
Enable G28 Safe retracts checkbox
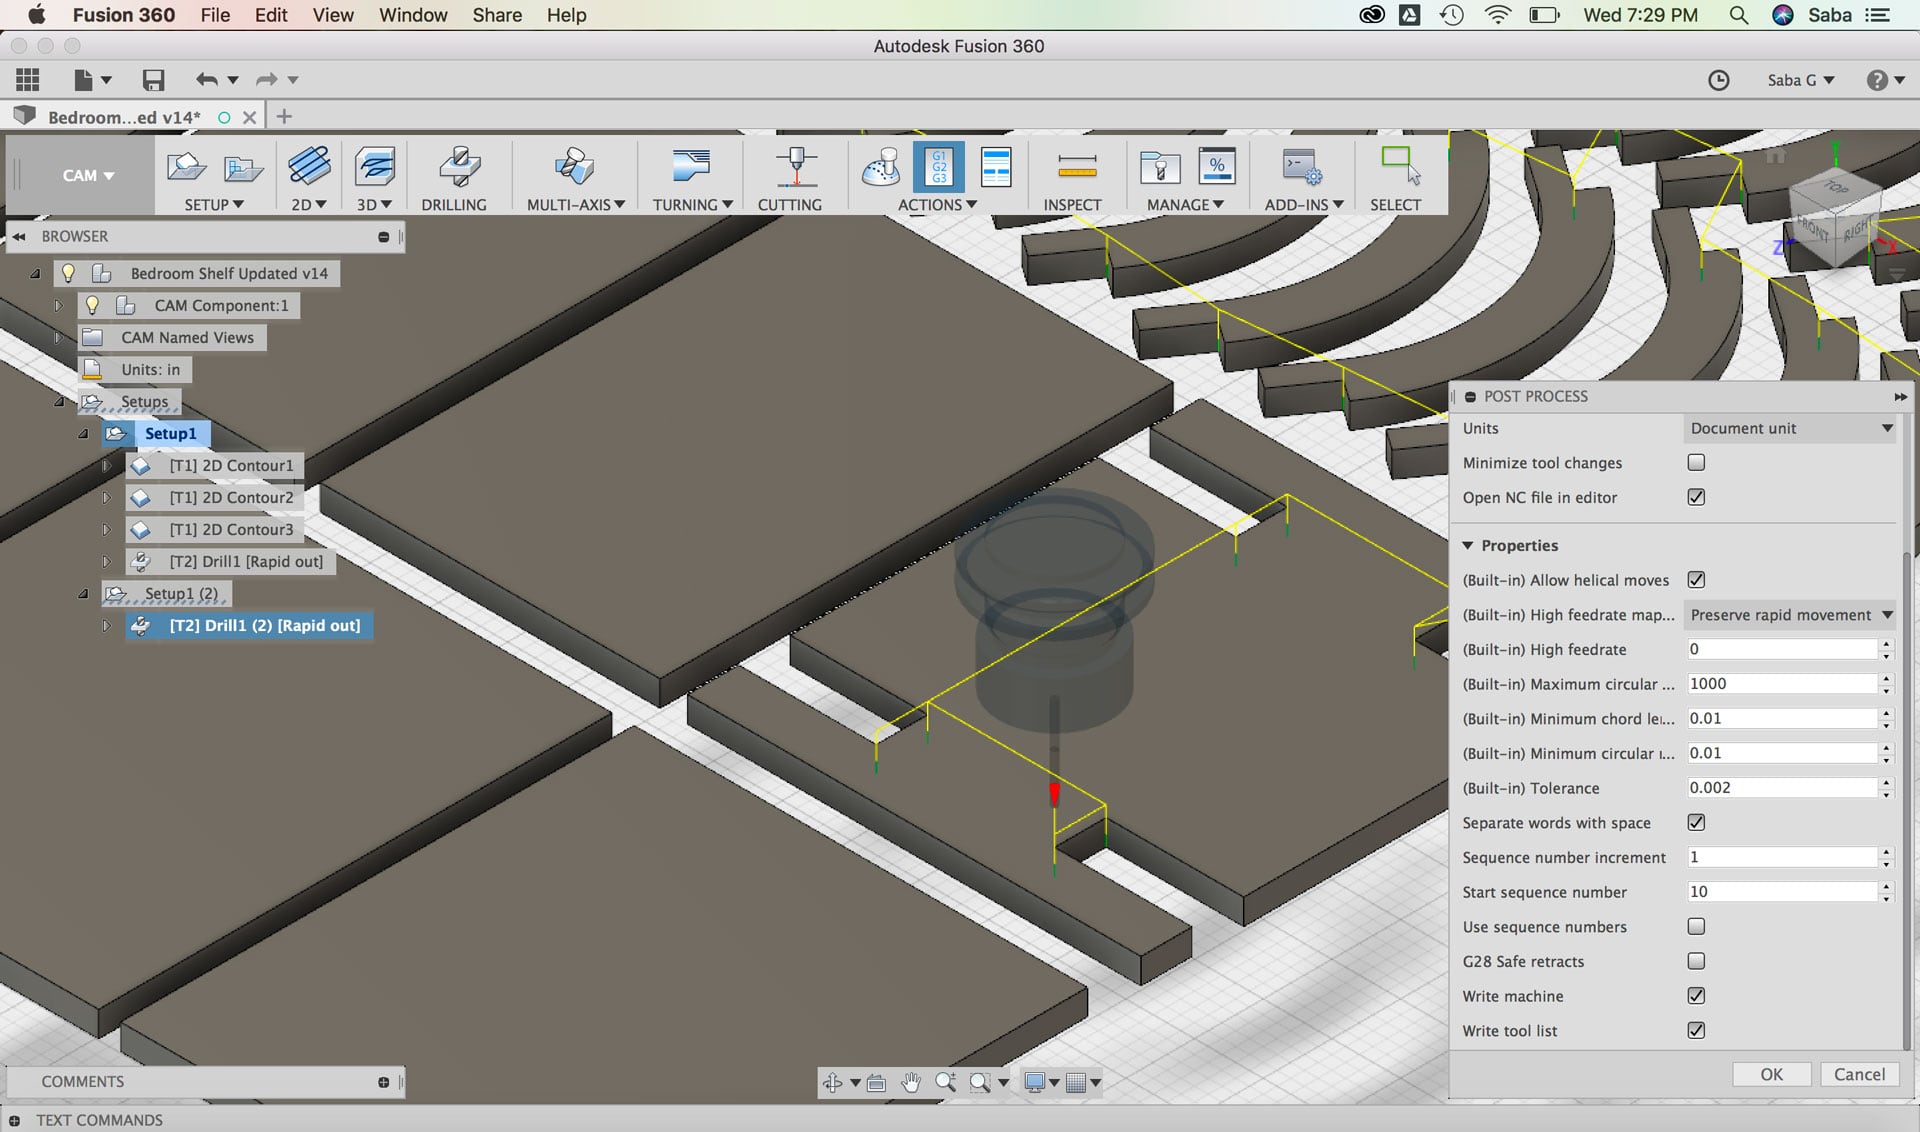click(x=1696, y=961)
